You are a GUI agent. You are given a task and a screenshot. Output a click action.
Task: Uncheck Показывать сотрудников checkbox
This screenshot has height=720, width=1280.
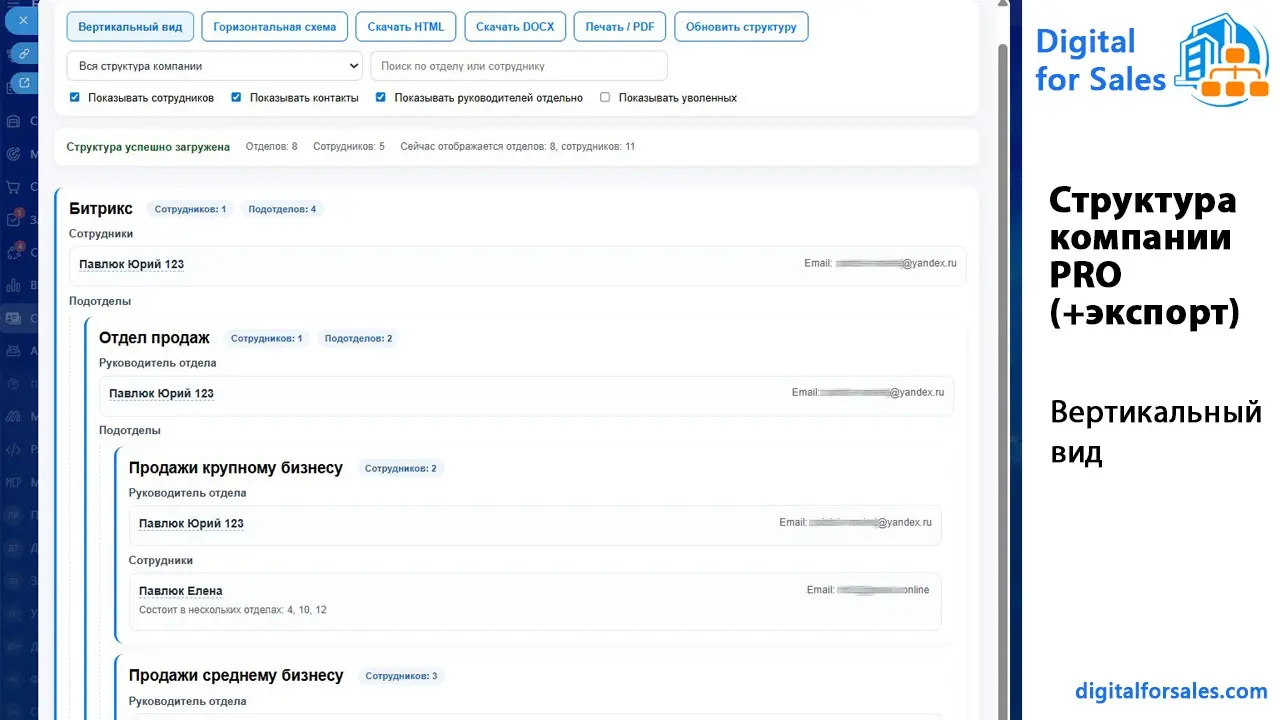click(x=74, y=97)
